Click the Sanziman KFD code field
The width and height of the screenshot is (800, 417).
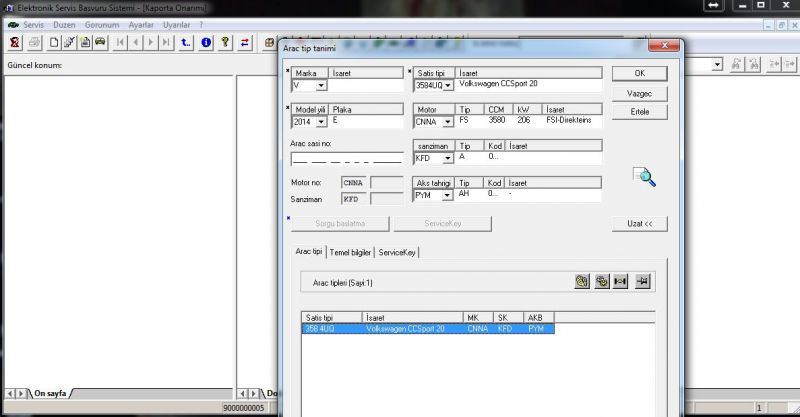pos(353,199)
